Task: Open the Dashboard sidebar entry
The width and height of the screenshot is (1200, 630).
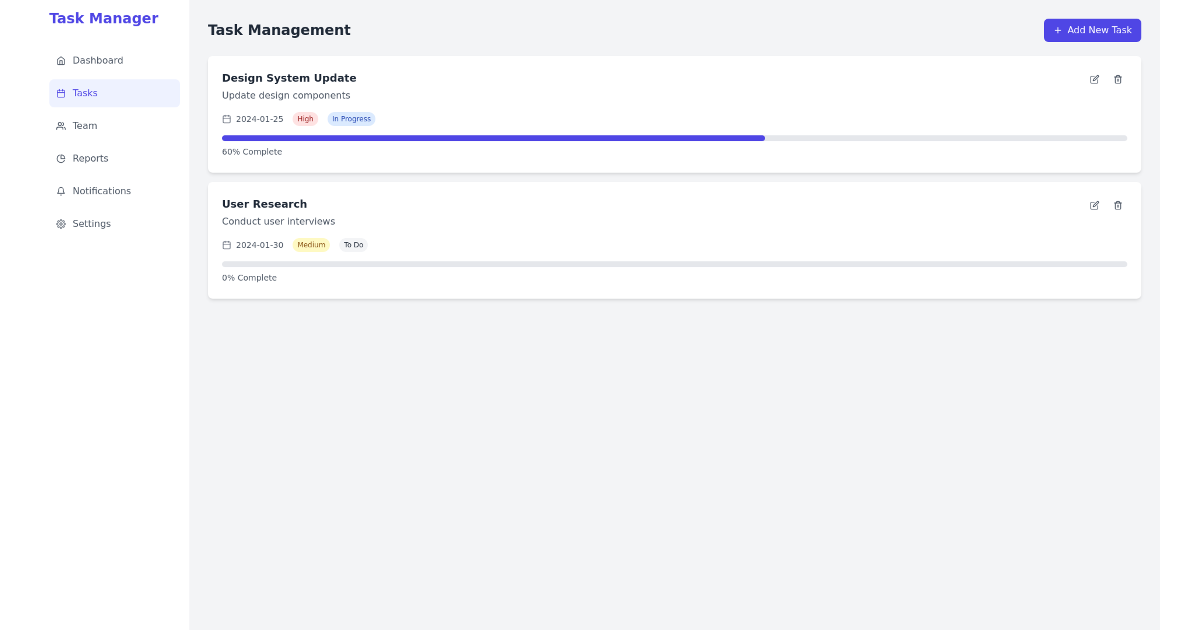Action: (97, 60)
